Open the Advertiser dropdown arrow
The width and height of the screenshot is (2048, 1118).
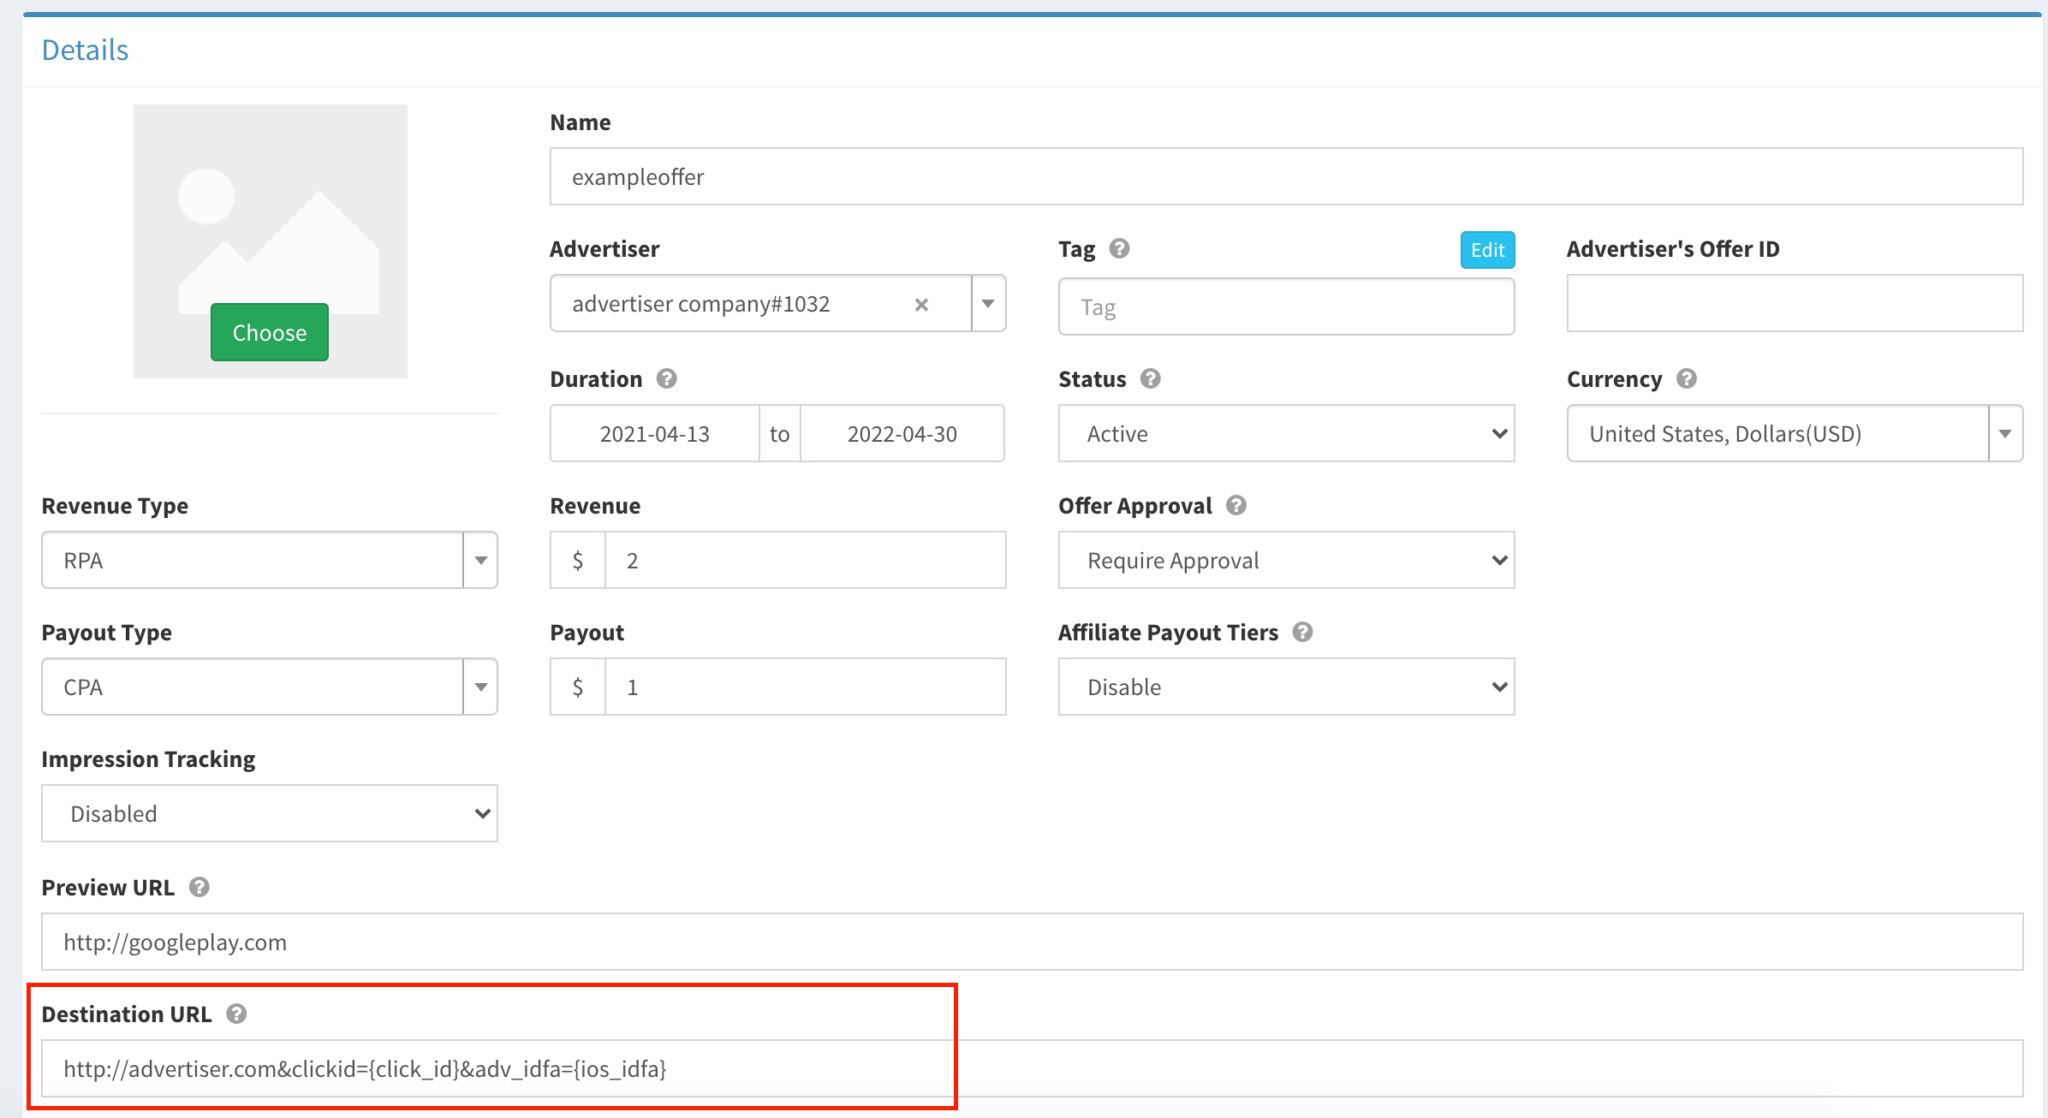coord(988,304)
